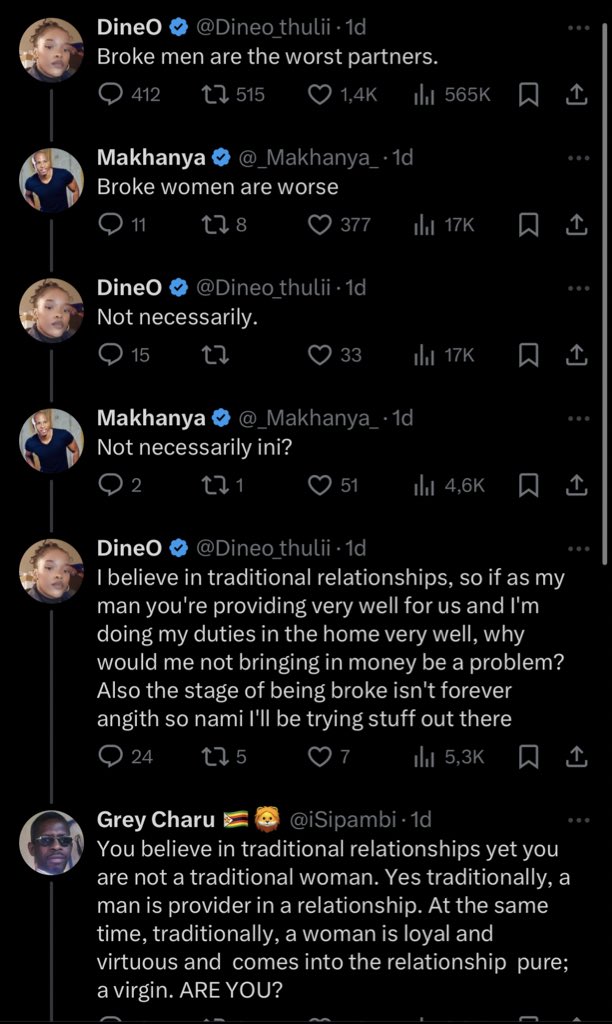The width and height of the screenshot is (612, 1024).
Task: Repost the "Not necessarily." tweet
Action: coord(214,355)
